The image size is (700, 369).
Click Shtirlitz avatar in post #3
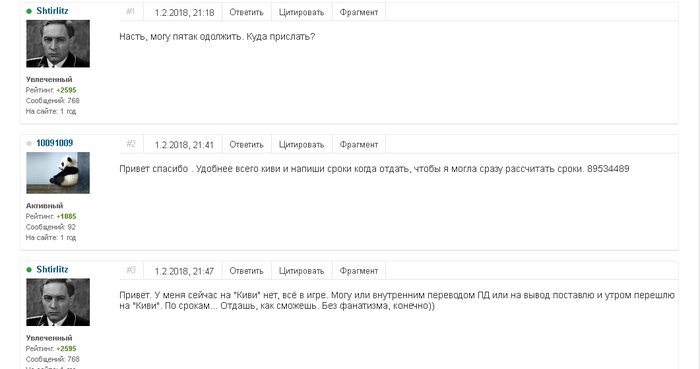pos(58,302)
